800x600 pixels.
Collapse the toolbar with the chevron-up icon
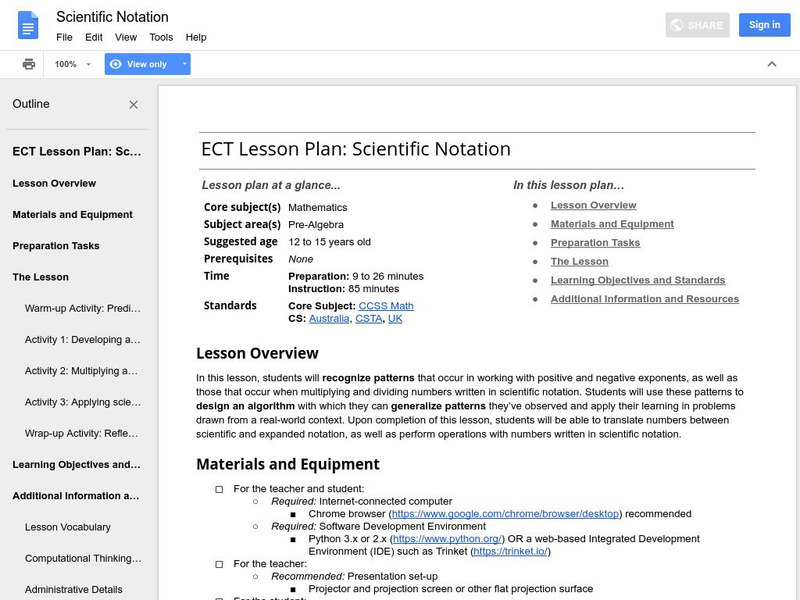pyautogui.click(x=772, y=64)
